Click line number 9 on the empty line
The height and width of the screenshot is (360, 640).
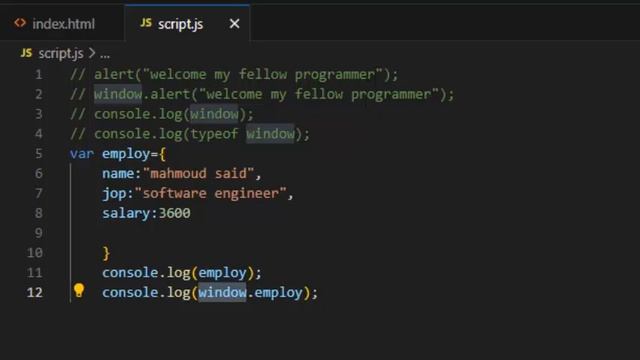tap(38, 233)
